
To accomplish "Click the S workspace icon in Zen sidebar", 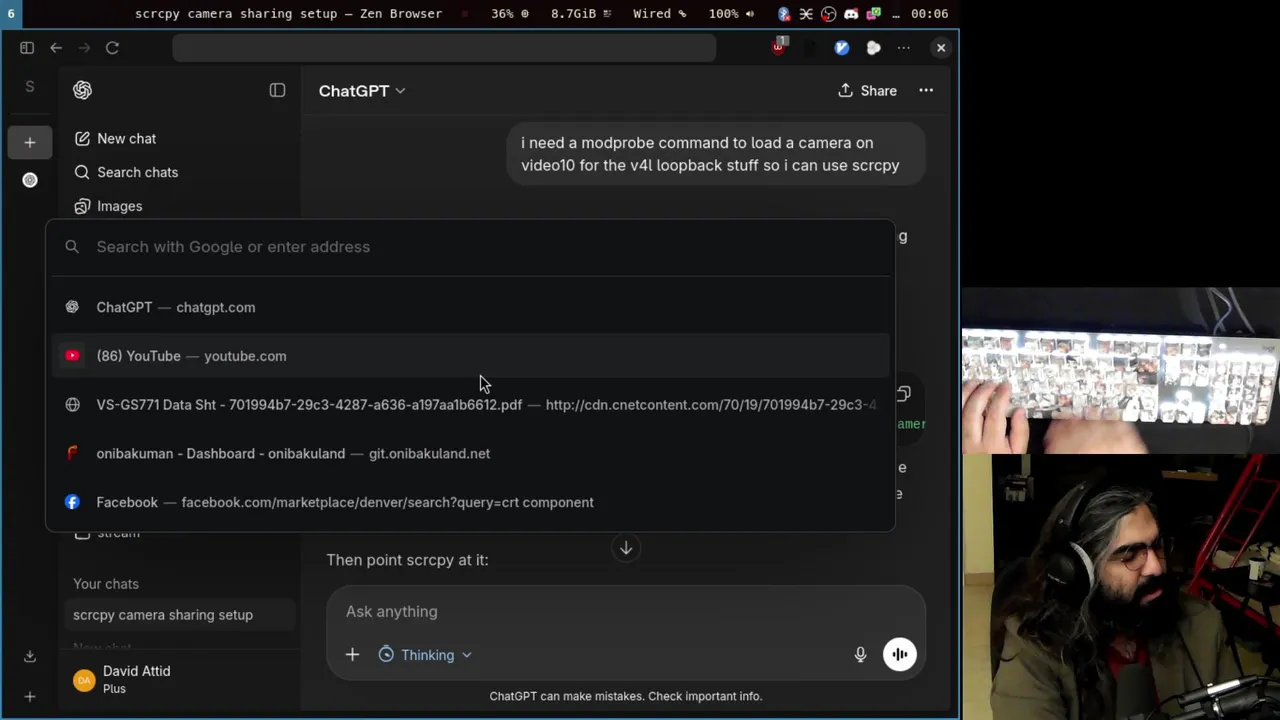I will (30, 87).
